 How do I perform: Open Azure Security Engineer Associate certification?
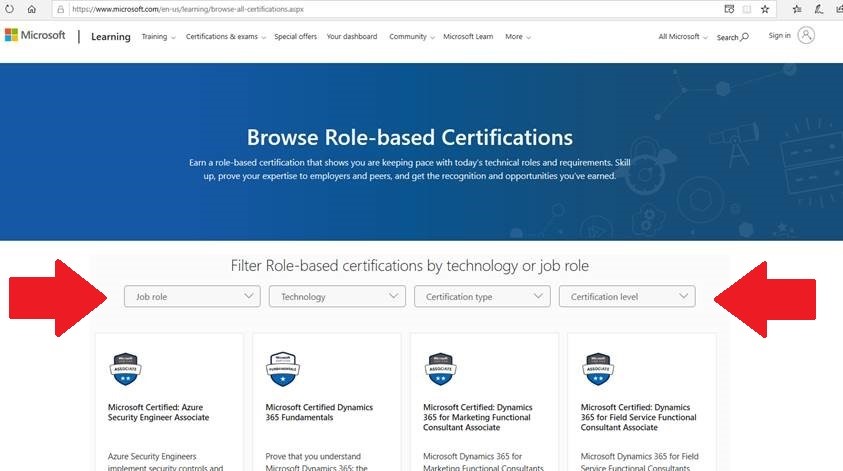(x=158, y=412)
